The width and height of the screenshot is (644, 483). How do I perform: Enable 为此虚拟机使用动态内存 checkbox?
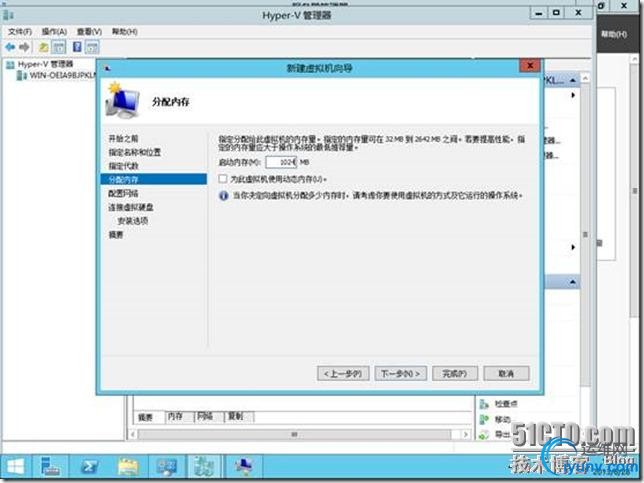pos(223,179)
